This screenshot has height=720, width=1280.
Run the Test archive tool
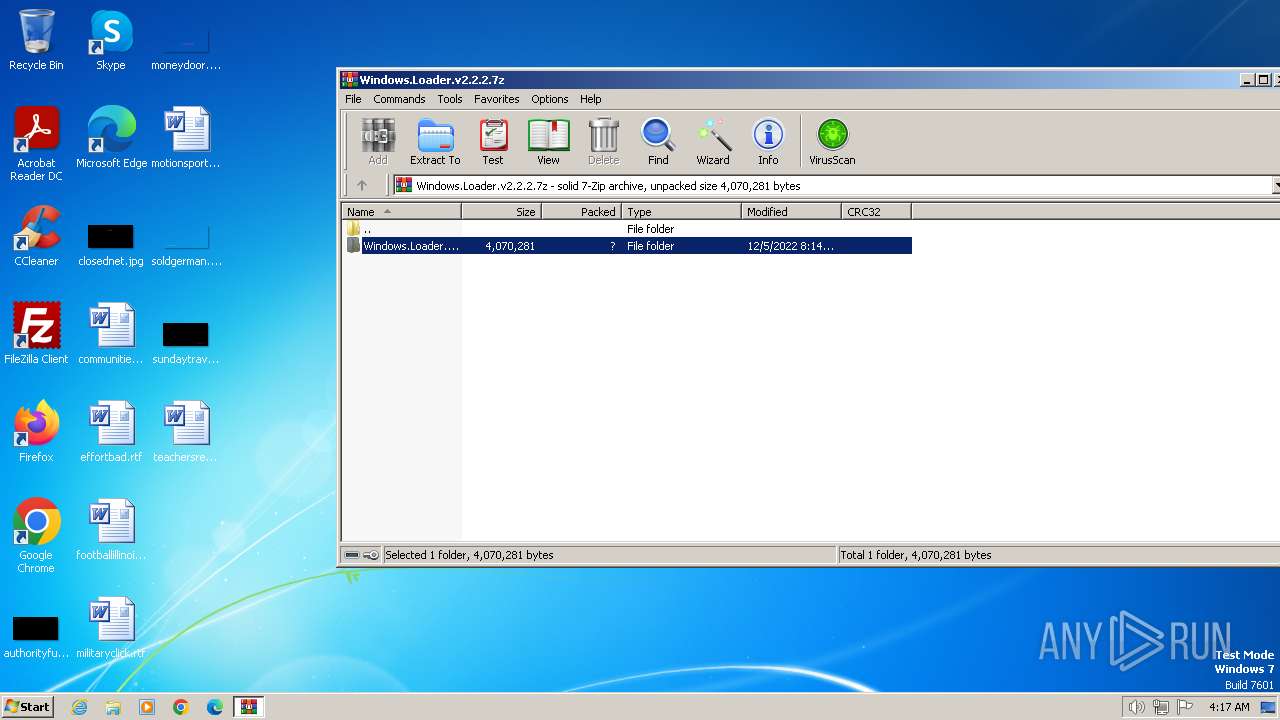(493, 141)
